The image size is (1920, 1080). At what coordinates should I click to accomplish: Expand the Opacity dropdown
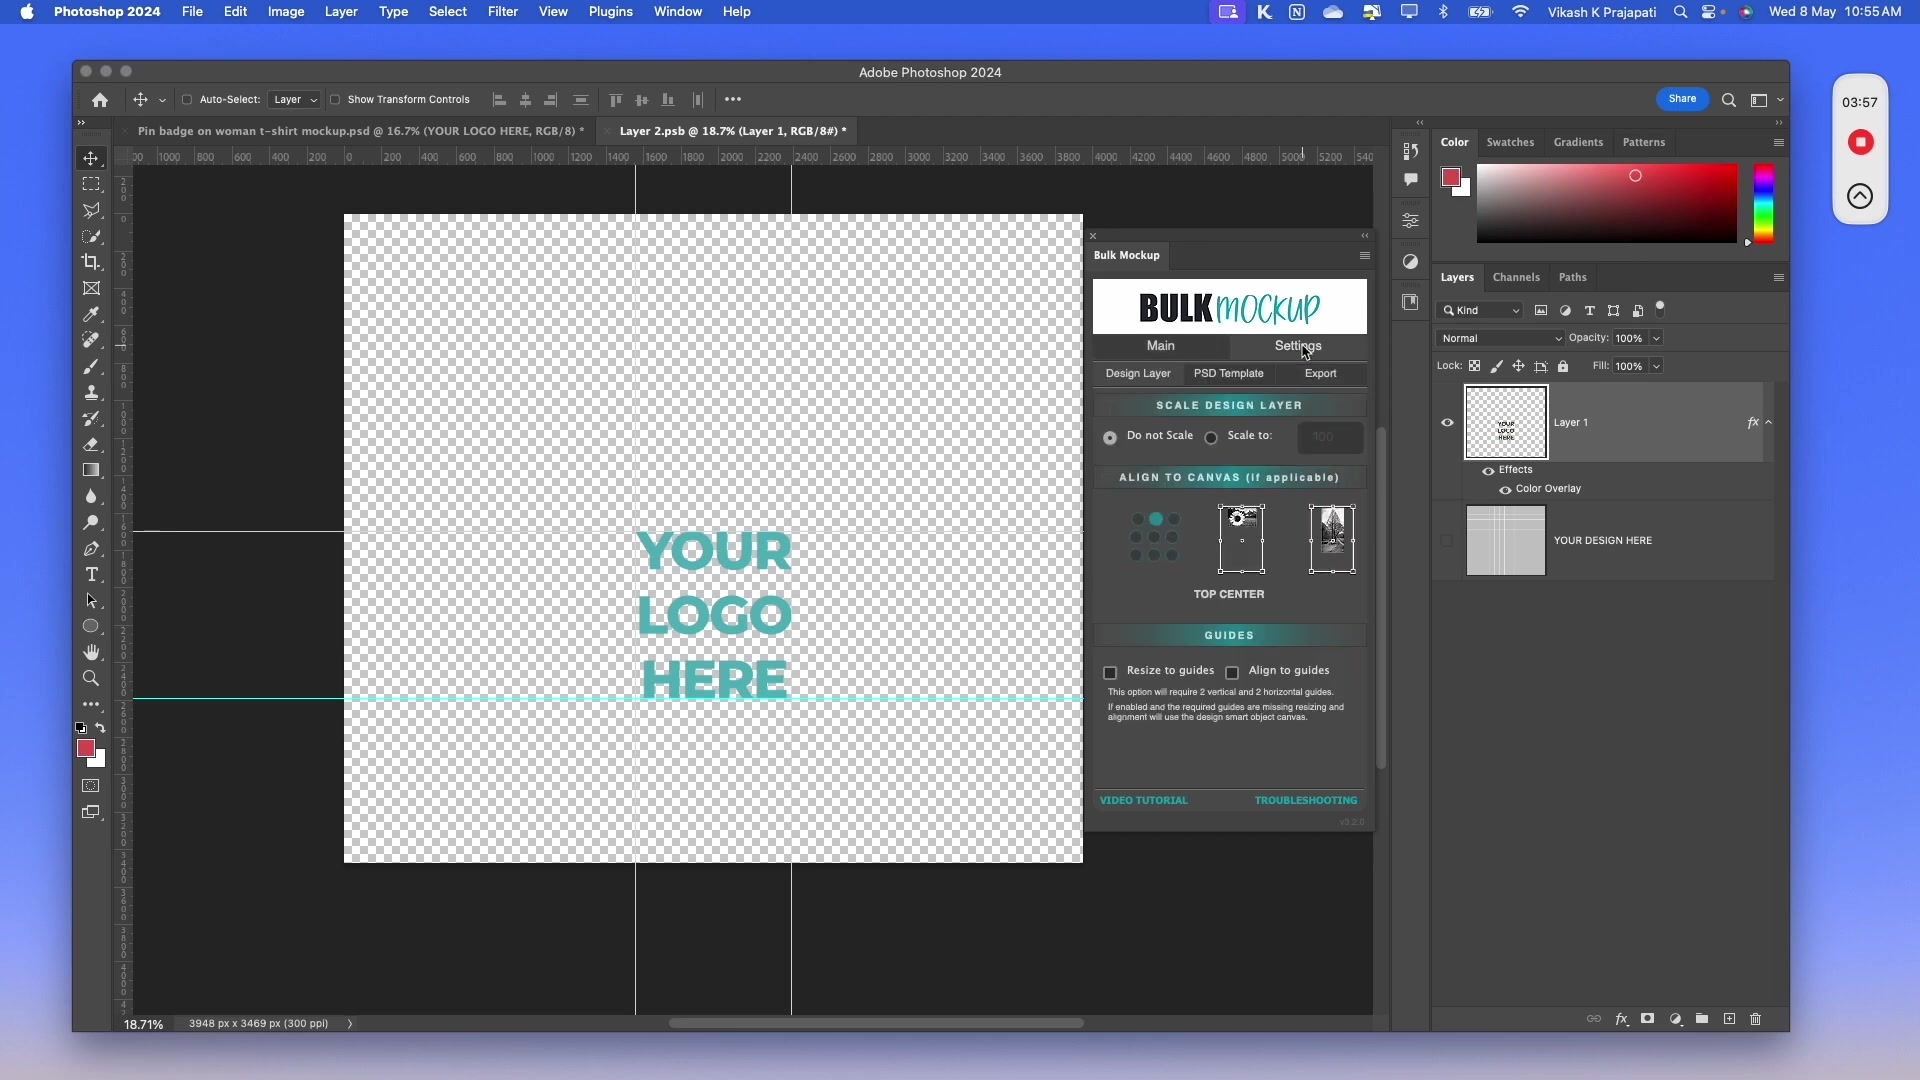1655,338
